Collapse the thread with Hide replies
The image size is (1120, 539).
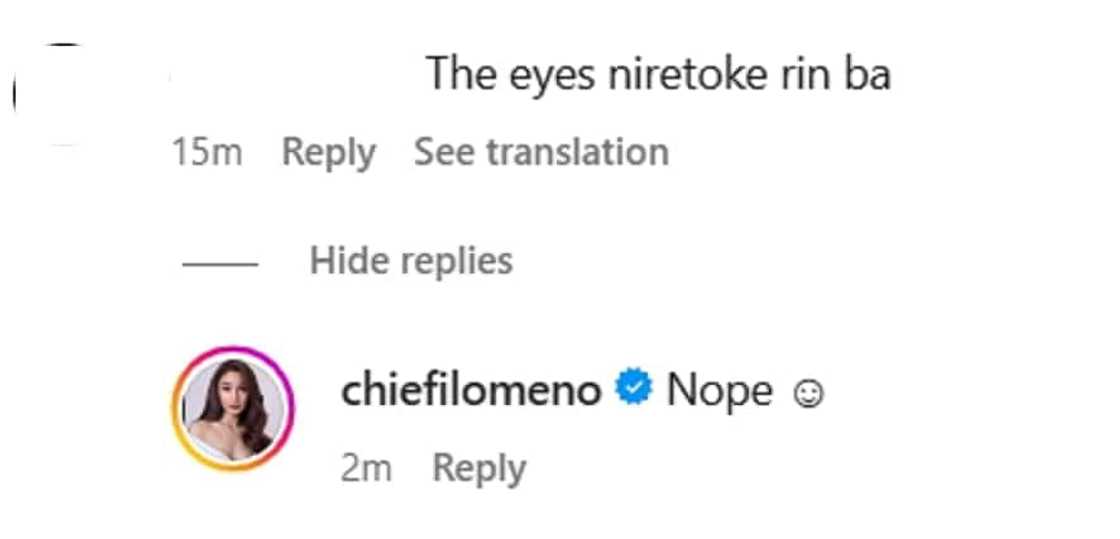tap(411, 262)
